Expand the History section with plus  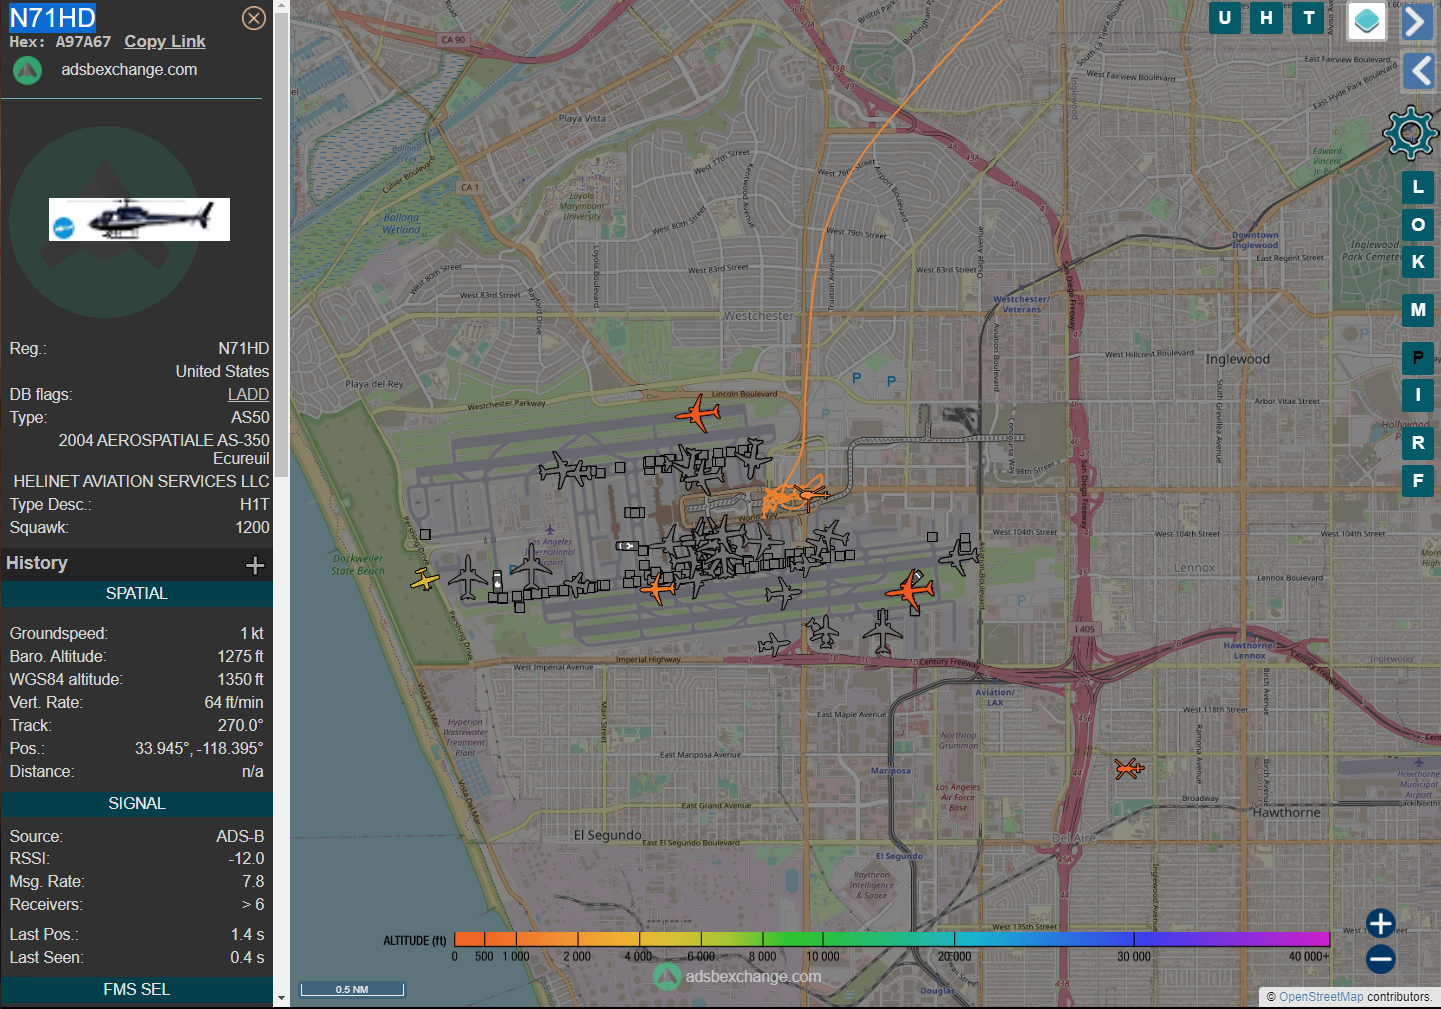(x=255, y=565)
